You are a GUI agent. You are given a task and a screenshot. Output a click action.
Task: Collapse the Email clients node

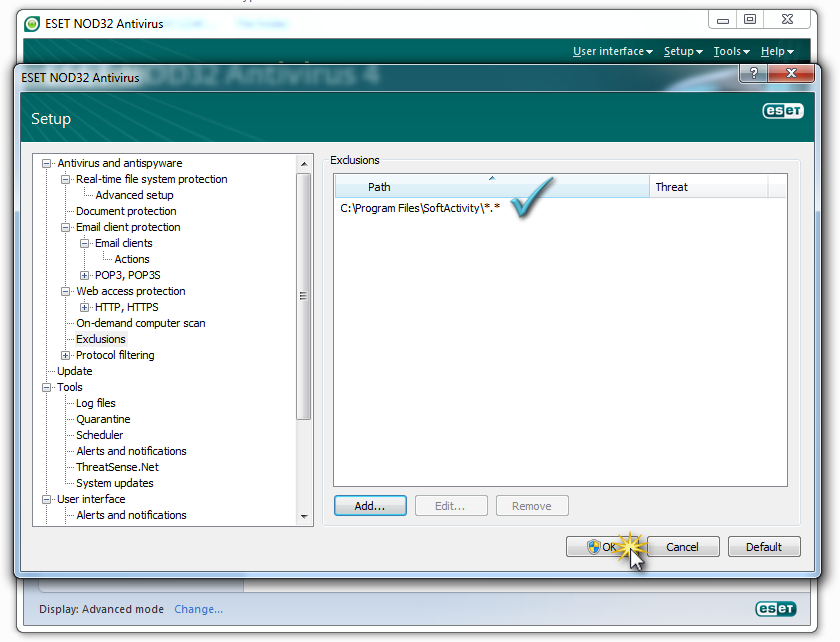click(84, 243)
